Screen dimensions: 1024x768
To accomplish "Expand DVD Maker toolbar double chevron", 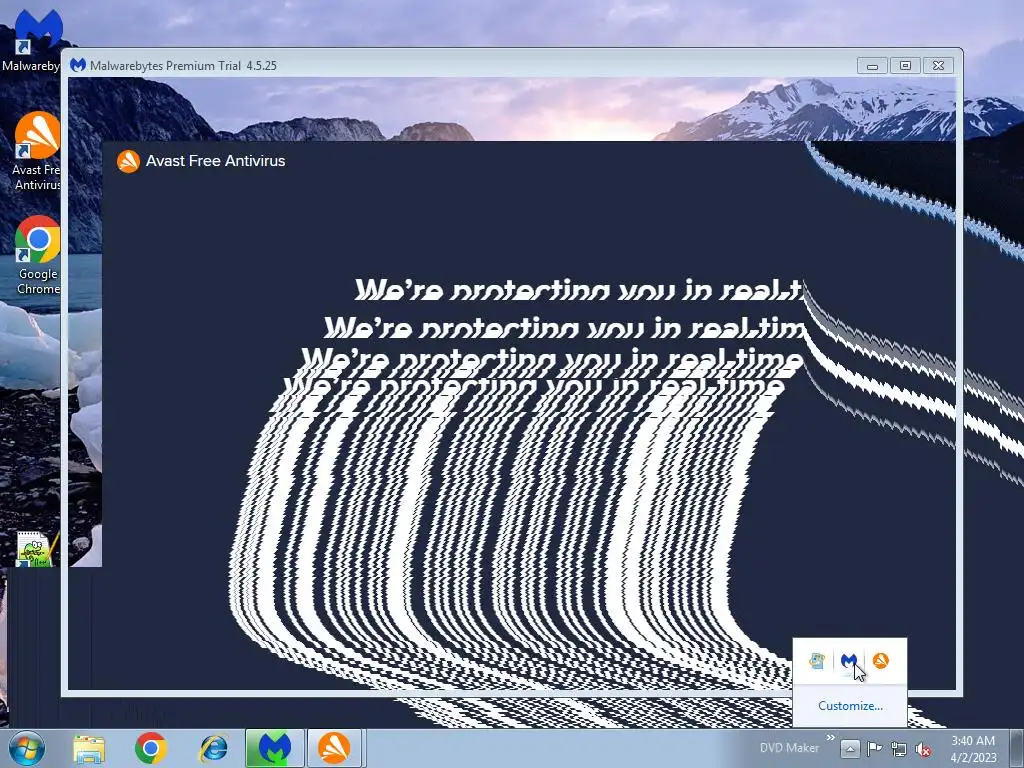I will (x=831, y=738).
